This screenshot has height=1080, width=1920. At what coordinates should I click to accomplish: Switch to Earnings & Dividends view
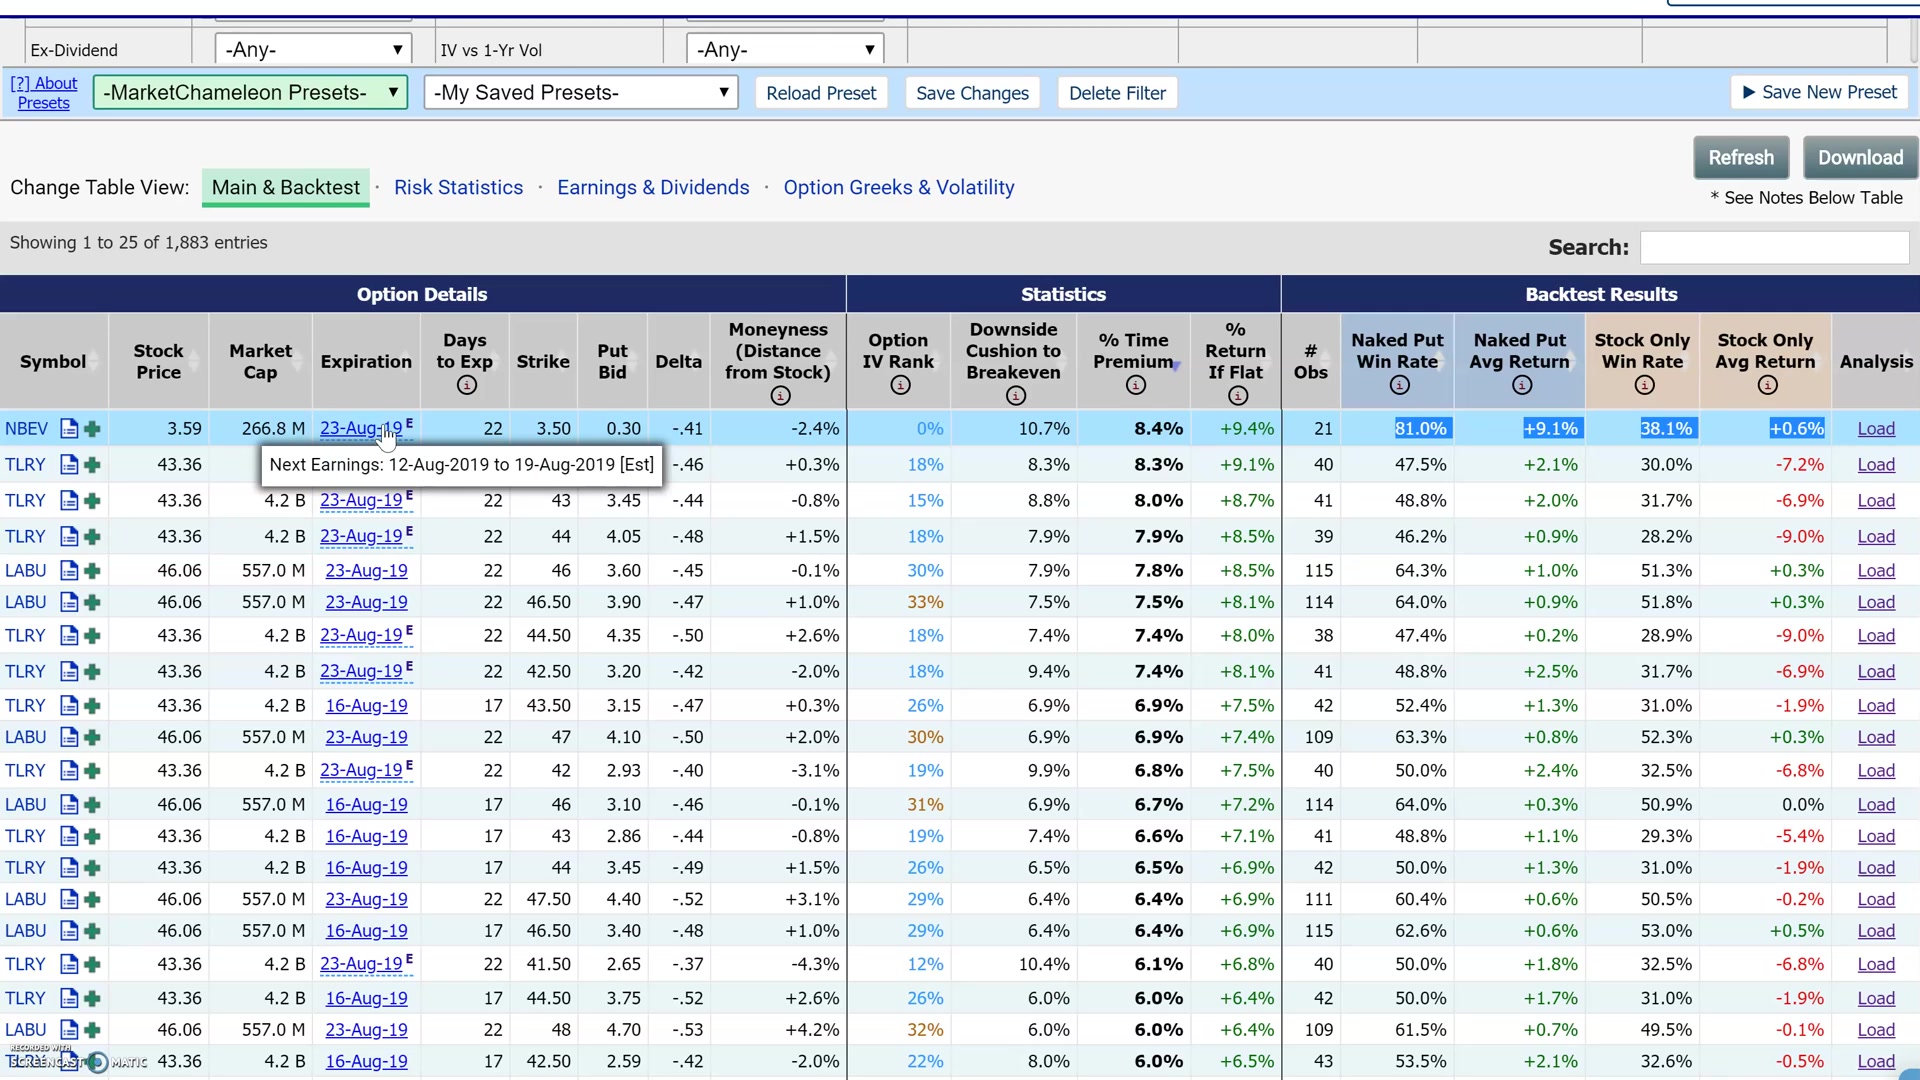click(653, 188)
